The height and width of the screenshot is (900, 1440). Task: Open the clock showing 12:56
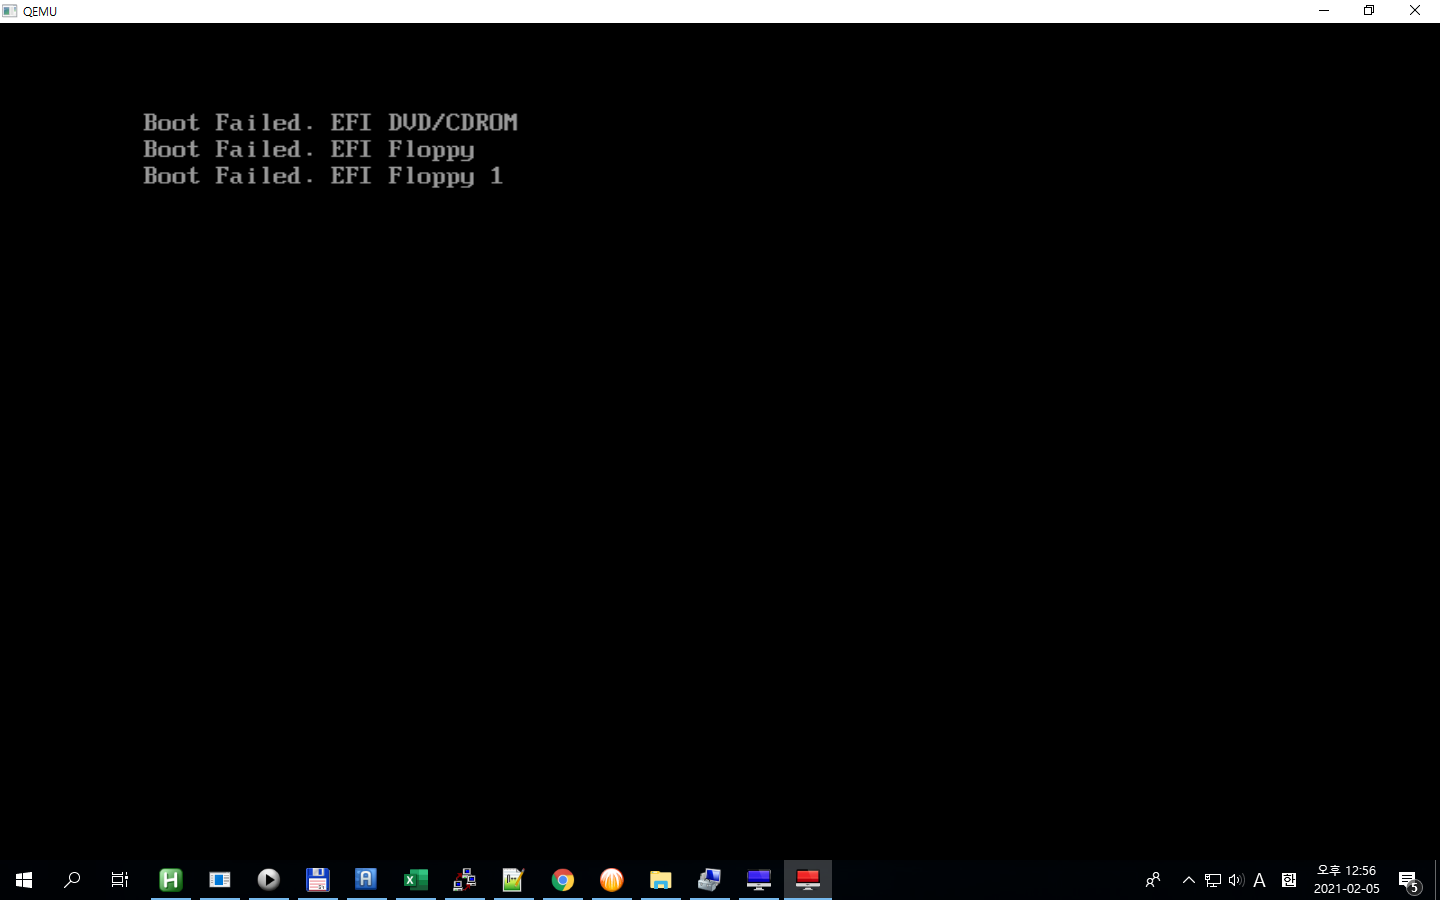(1347, 880)
